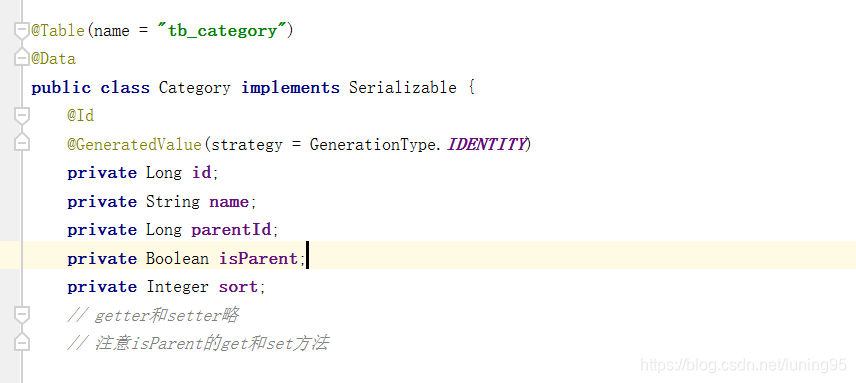Click the @GeneratedValue annotation

[x=134, y=145]
